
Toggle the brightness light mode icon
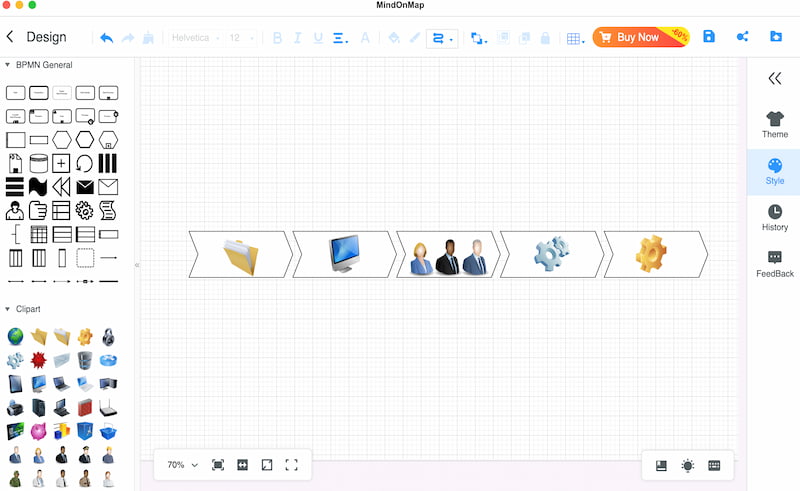(688, 465)
